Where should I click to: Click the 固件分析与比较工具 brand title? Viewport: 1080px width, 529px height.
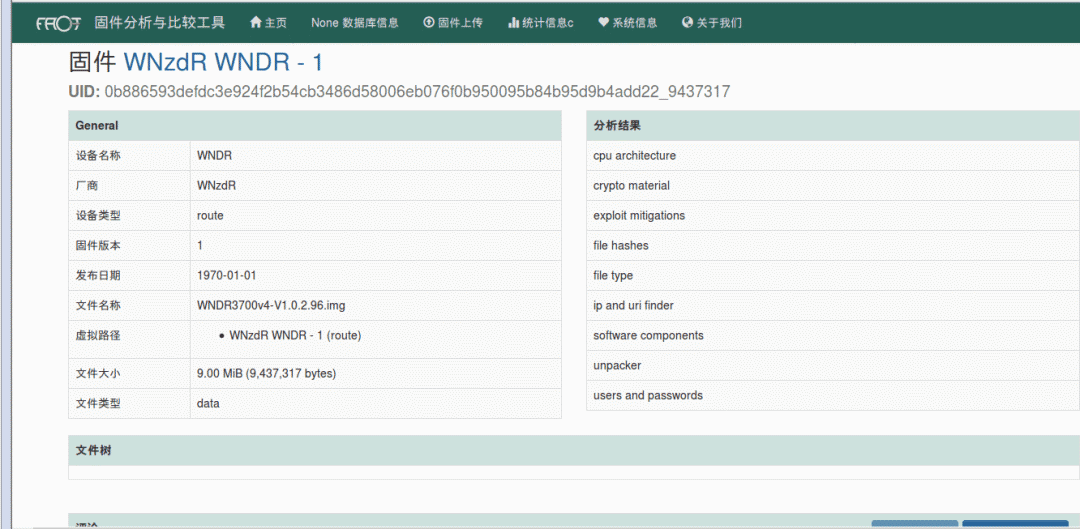tap(160, 23)
